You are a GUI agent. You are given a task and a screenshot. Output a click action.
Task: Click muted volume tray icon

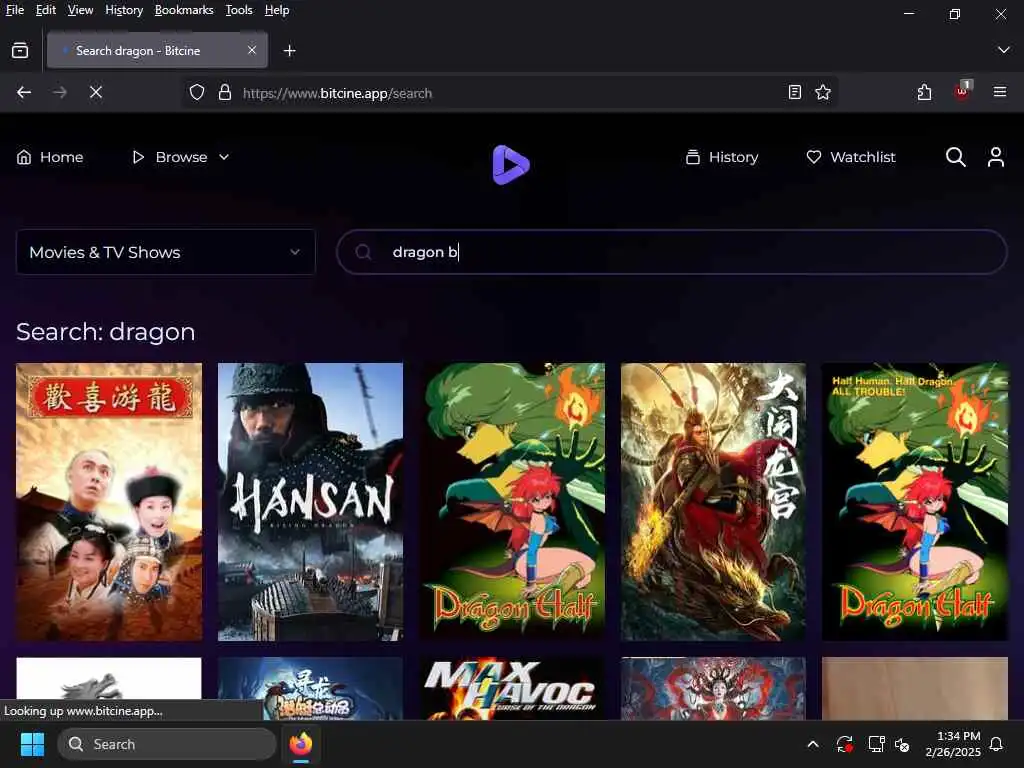pos(902,744)
